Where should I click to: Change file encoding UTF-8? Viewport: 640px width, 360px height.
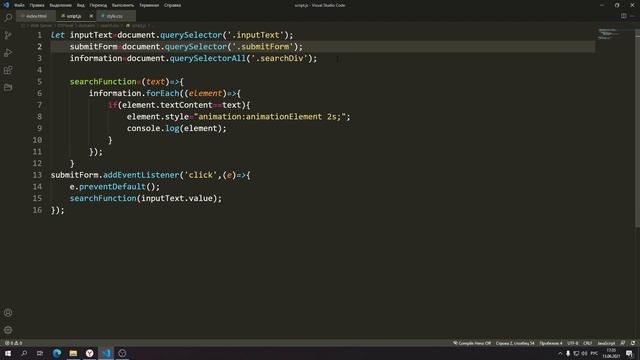[573, 343]
